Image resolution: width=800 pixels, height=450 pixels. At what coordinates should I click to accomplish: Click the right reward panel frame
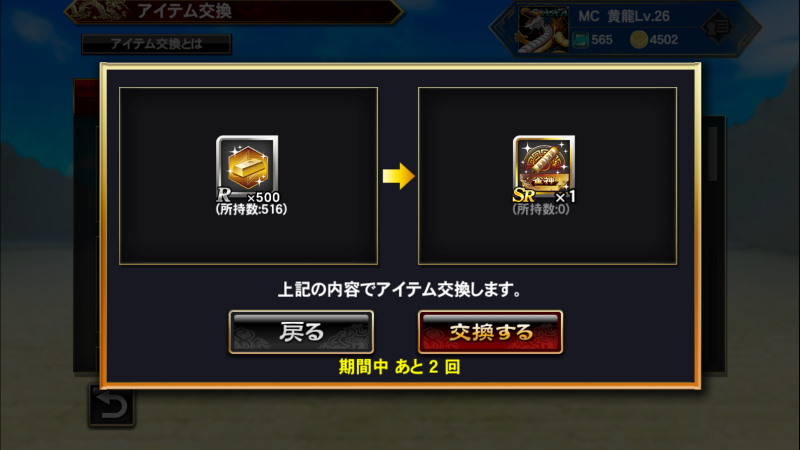point(547,176)
